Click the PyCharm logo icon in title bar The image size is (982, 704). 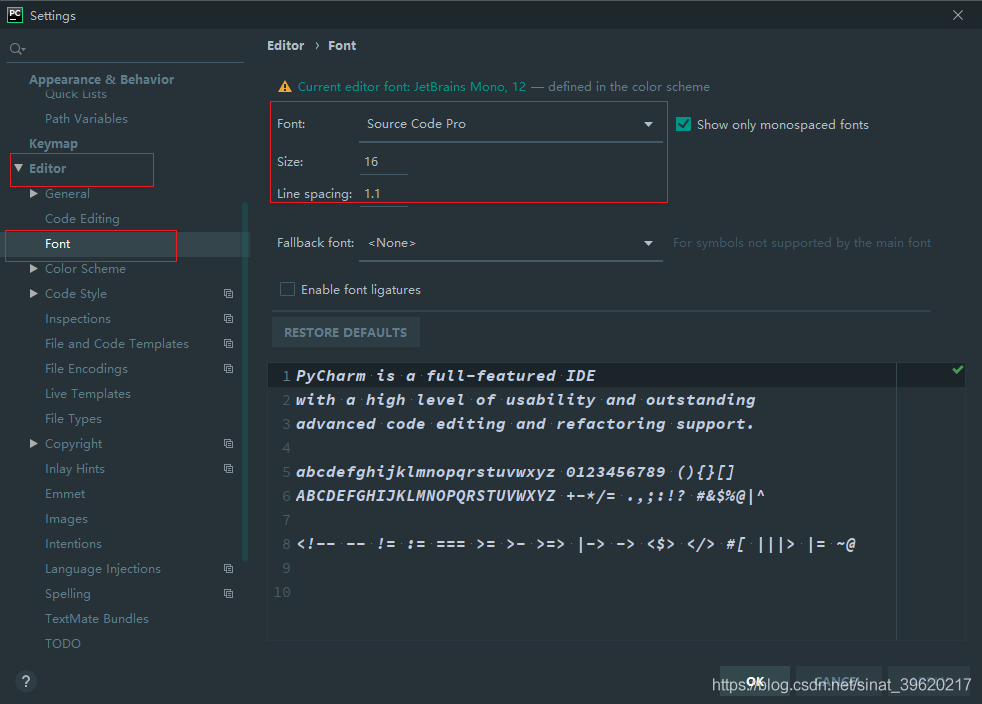click(x=15, y=15)
